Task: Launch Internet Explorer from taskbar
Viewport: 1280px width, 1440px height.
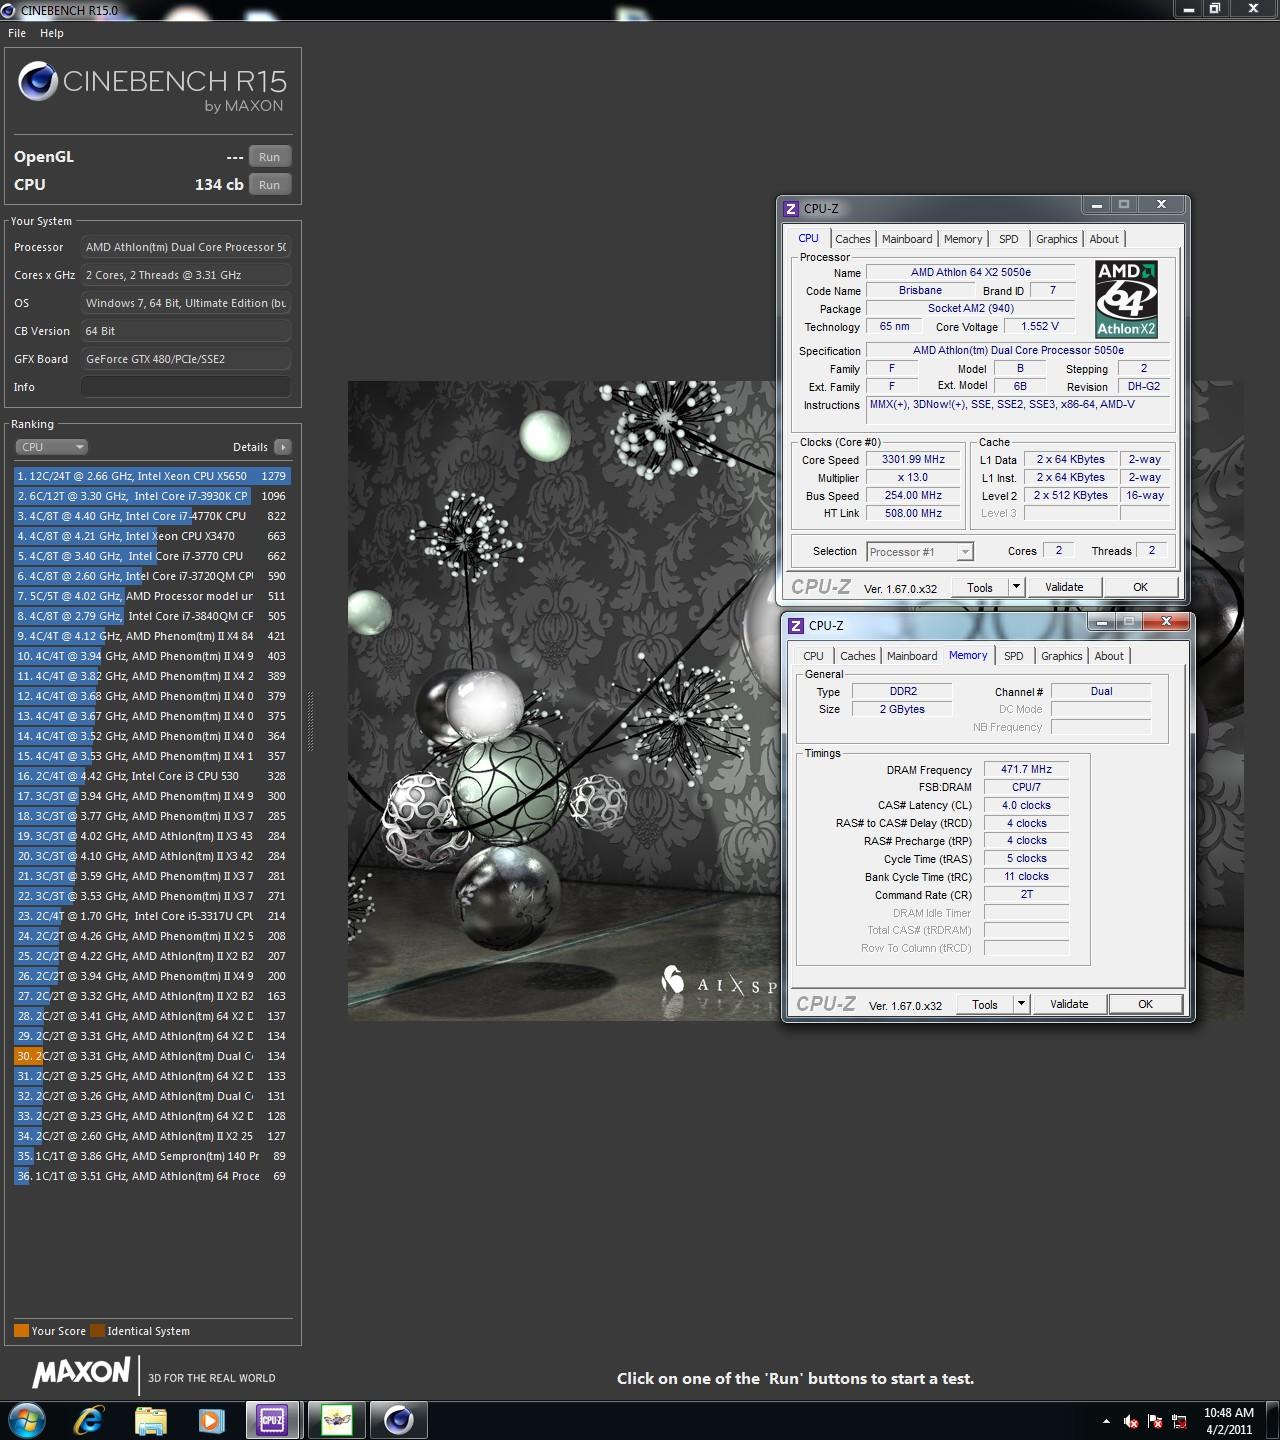Action: [88, 1420]
